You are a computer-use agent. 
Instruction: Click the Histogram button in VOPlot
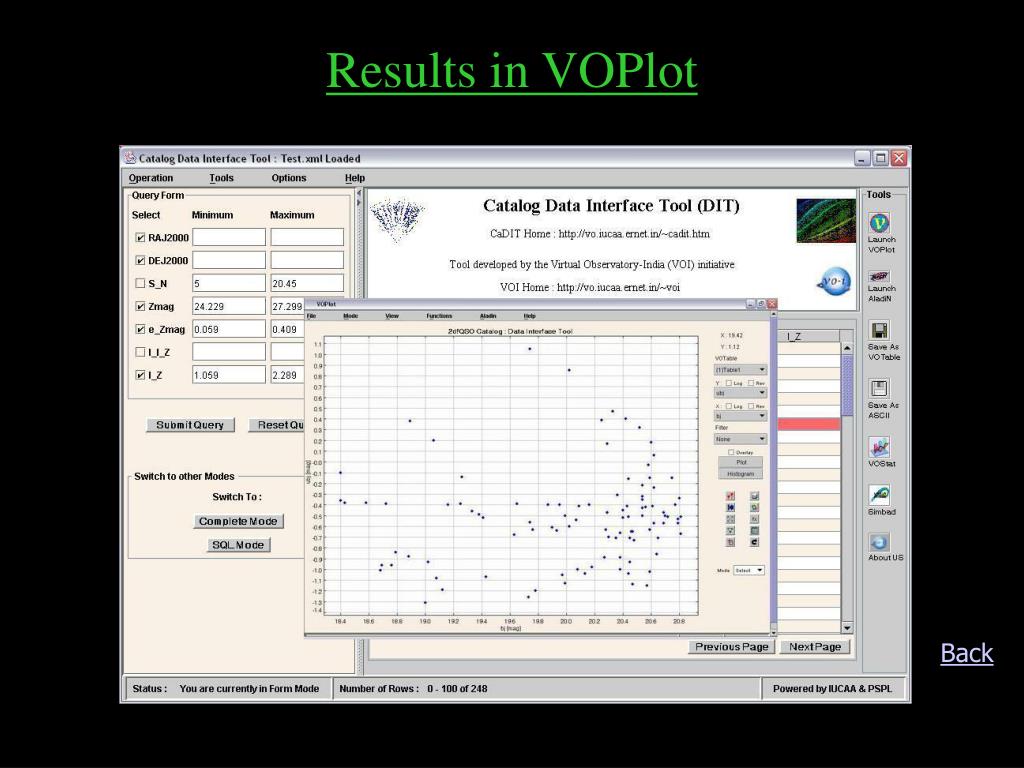point(741,473)
